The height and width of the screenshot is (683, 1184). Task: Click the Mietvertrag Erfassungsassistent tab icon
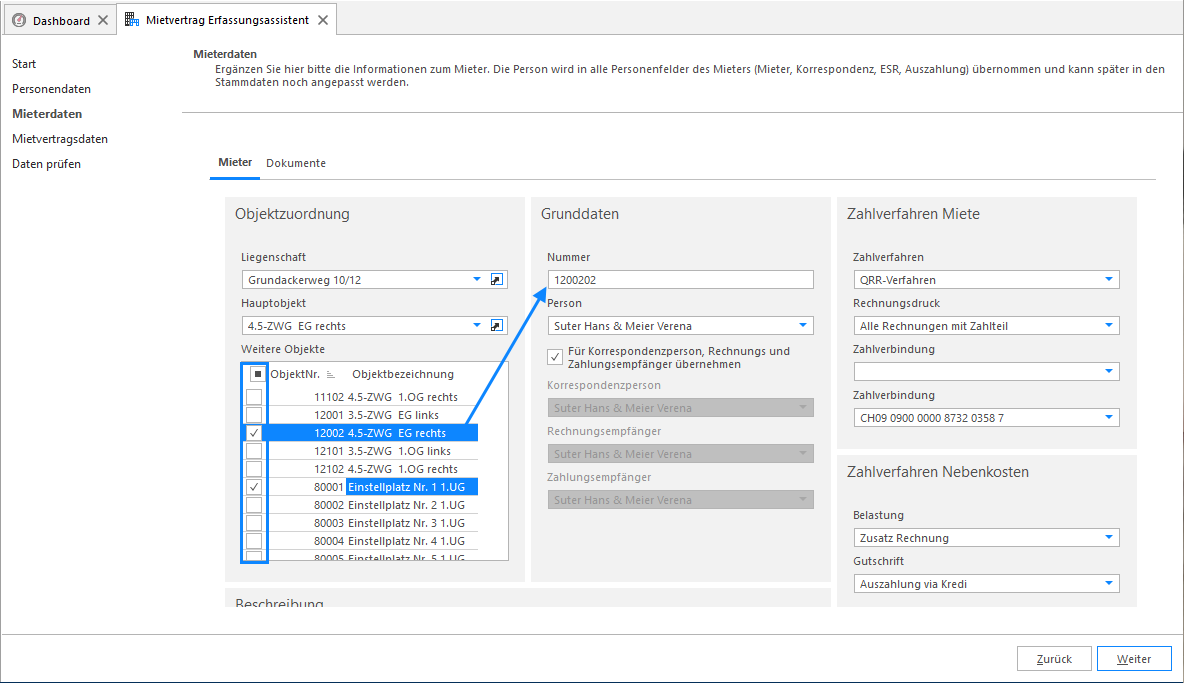pos(132,20)
